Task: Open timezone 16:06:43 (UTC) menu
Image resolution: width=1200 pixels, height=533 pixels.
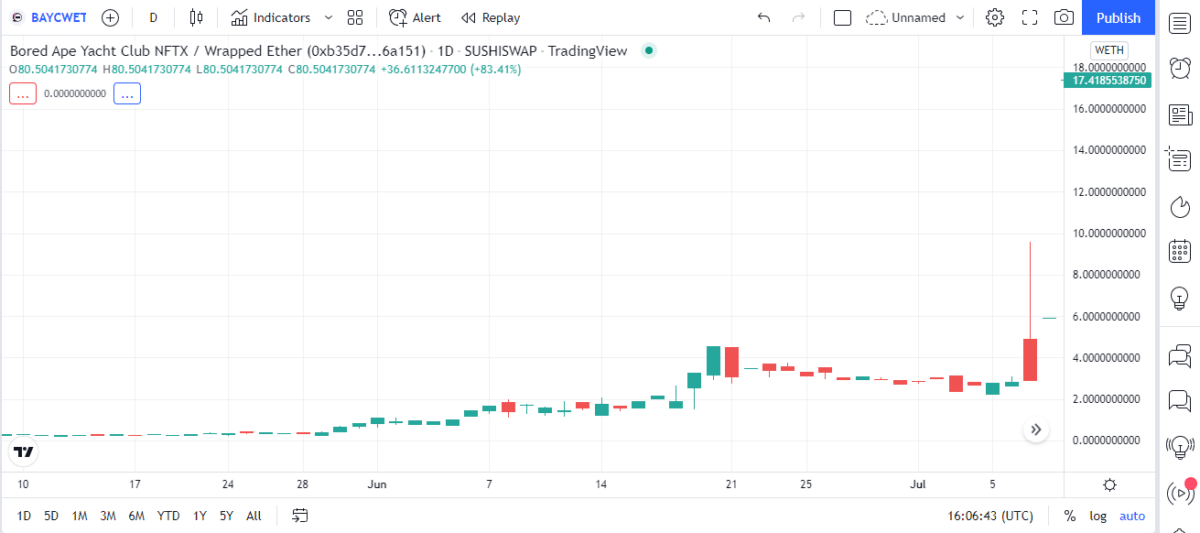Action: tap(991, 516)
